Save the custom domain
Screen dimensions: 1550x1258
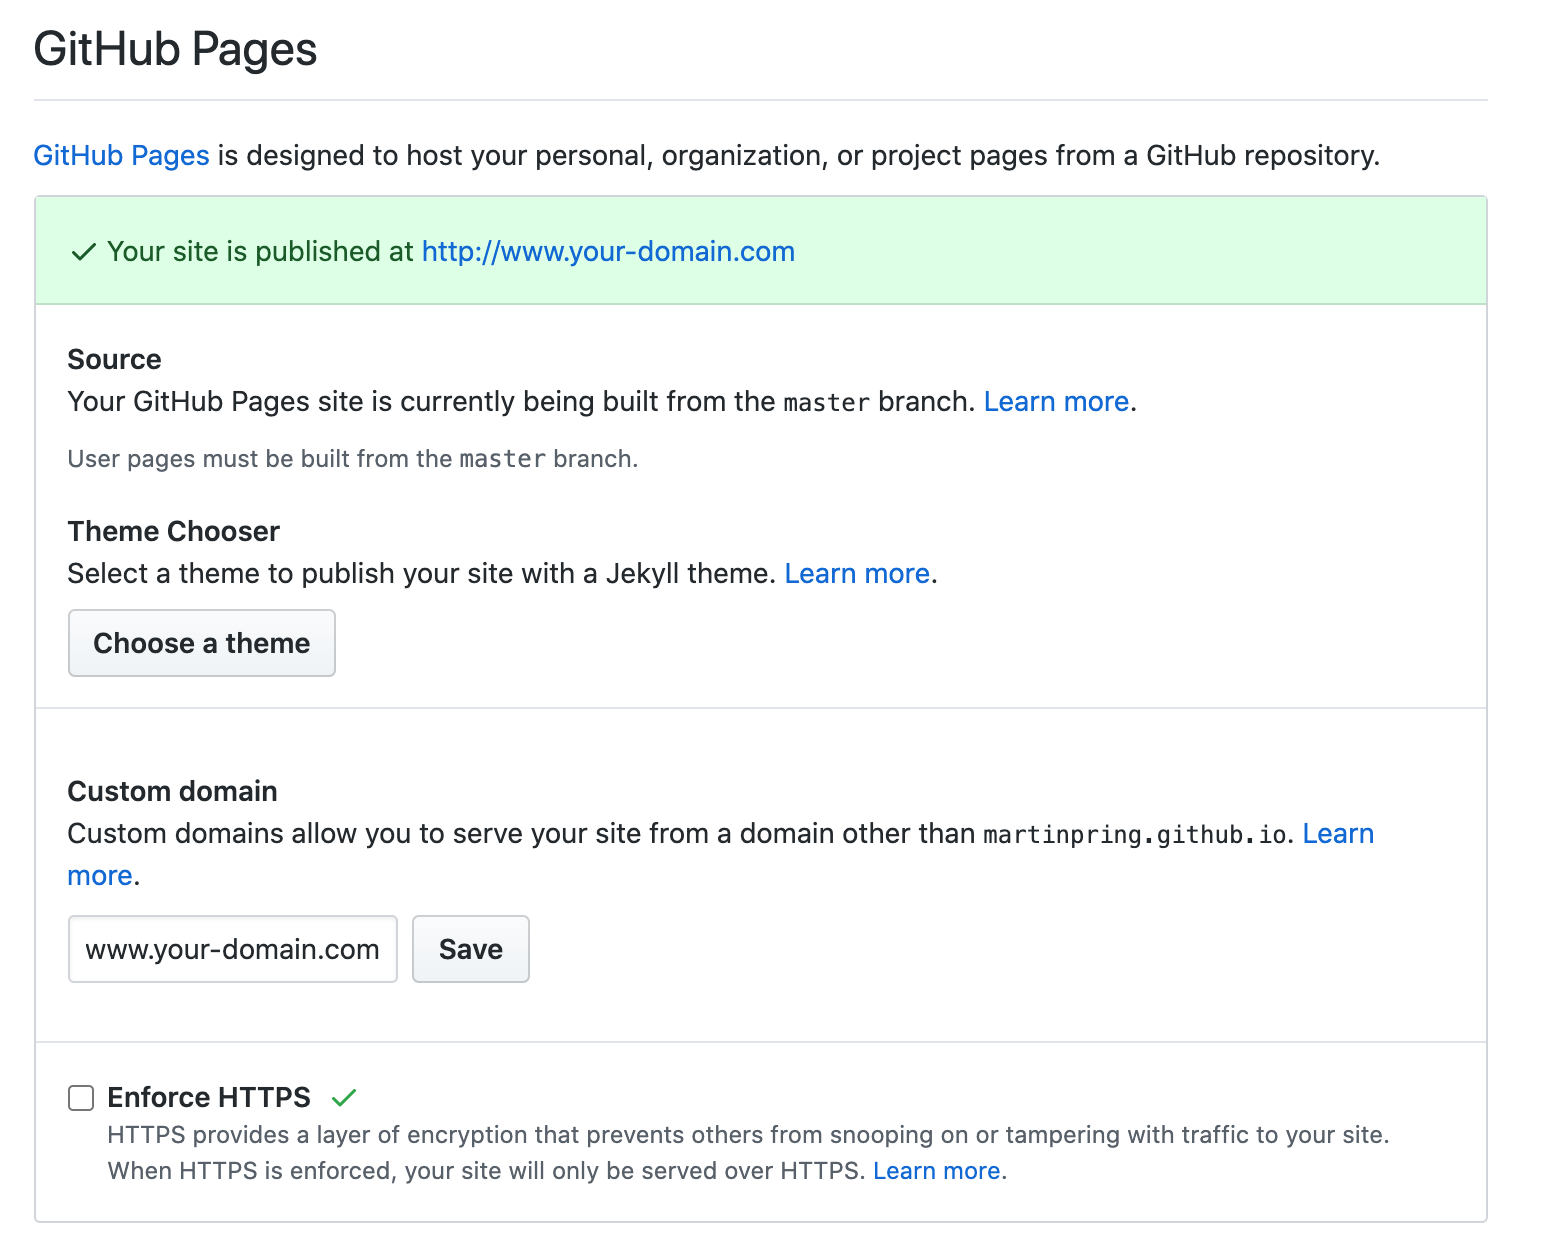(470, 949)
